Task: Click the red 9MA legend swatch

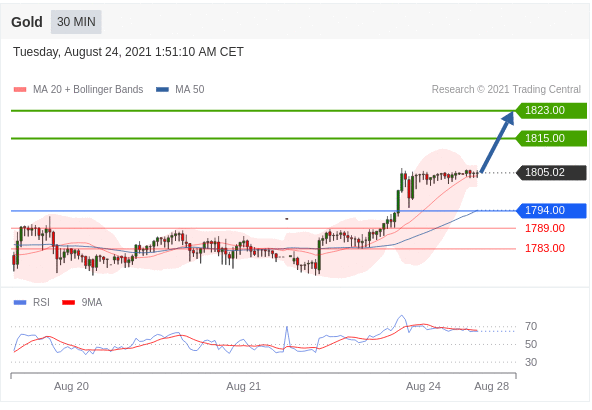Action: click(68, 302)
